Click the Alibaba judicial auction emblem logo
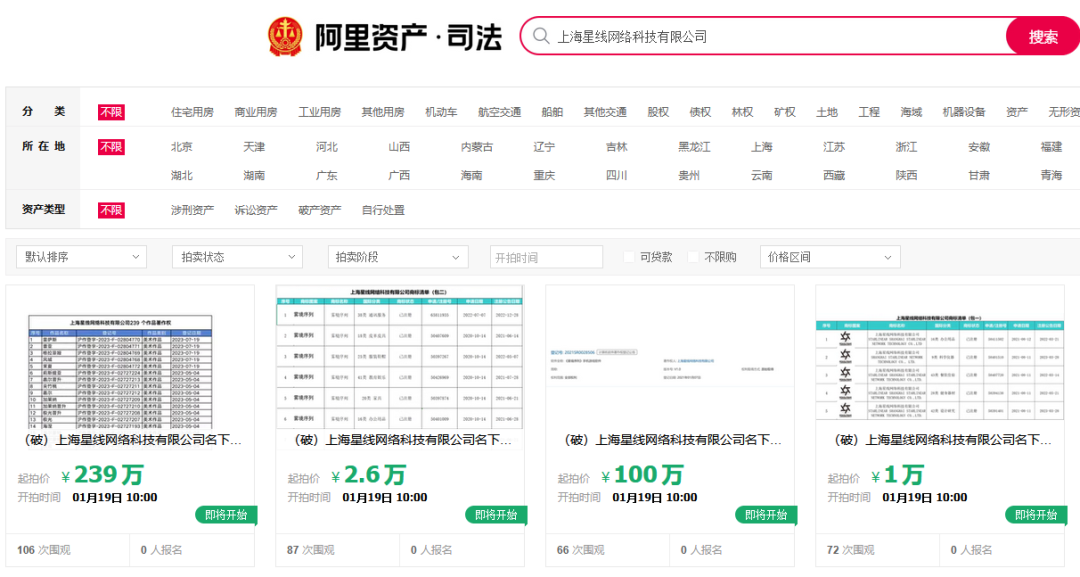The height and width of the screenshot is (577, 1080). click(x=285, y=37)
